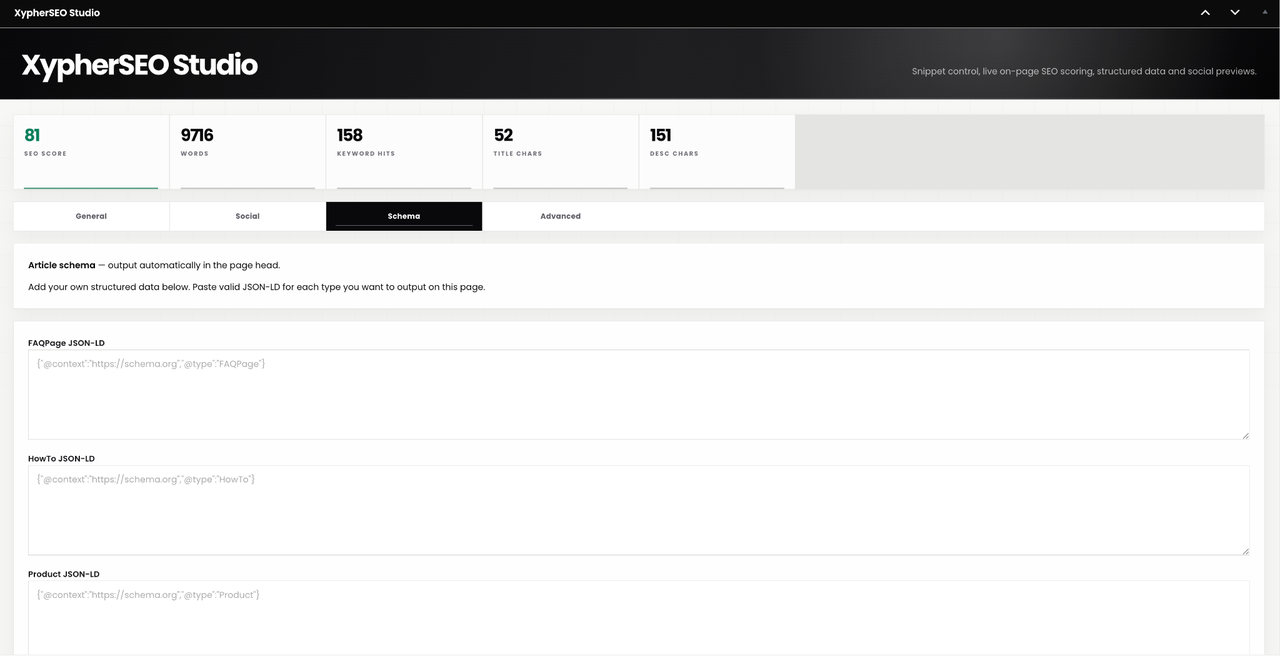Click the HowTo text area resize handle

[x=1245, y=550]
